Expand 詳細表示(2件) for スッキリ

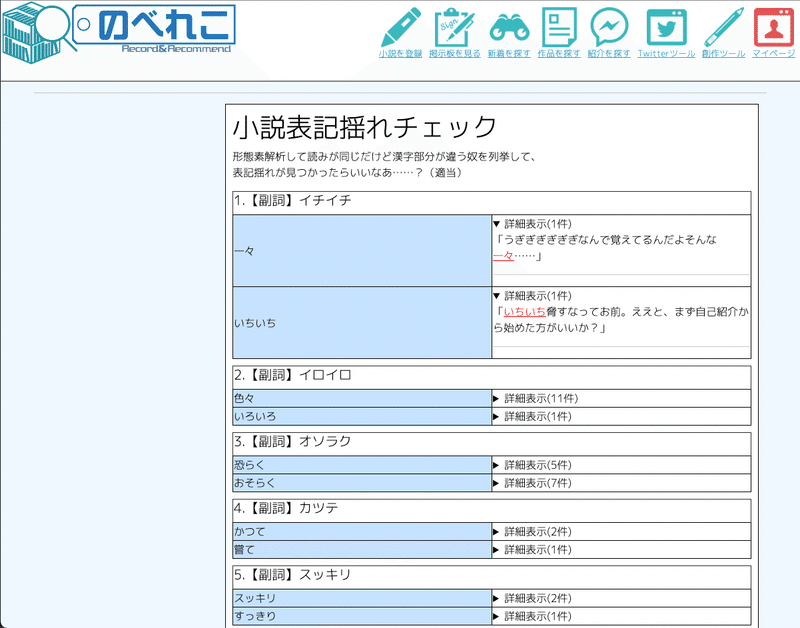point(532,598)
